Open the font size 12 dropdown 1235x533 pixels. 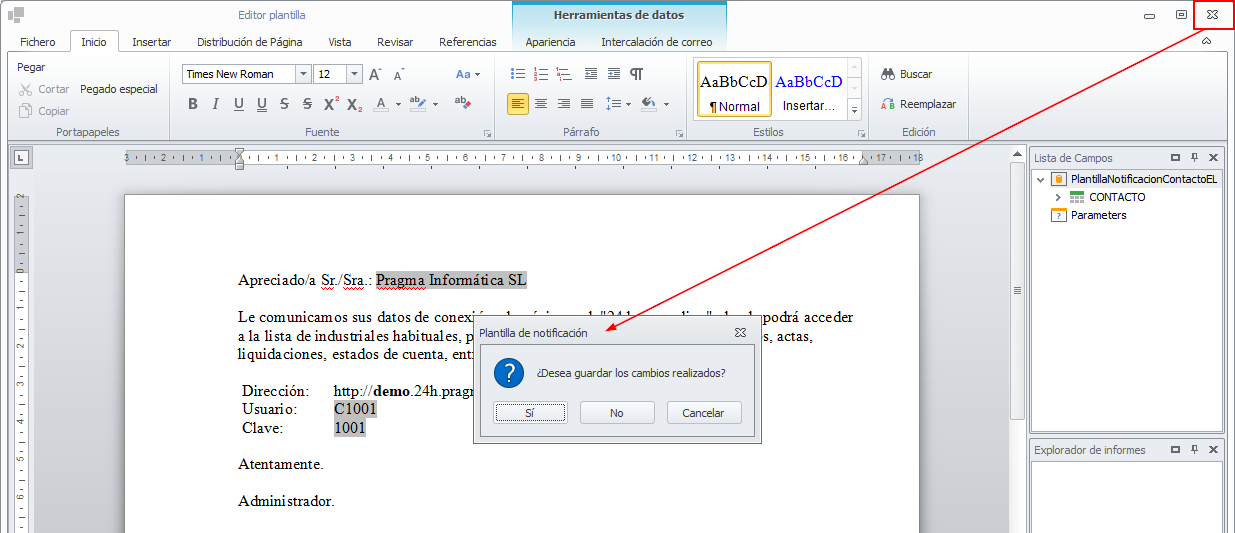click(354, 74)
